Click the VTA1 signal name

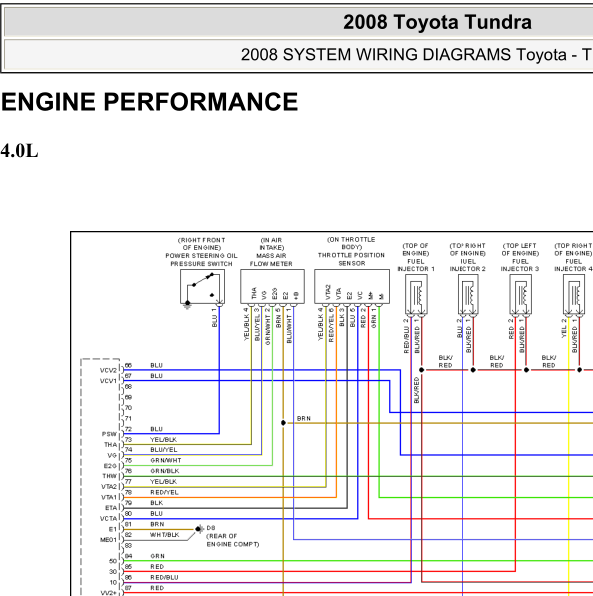pyautogui.click(x=109, y=497)
